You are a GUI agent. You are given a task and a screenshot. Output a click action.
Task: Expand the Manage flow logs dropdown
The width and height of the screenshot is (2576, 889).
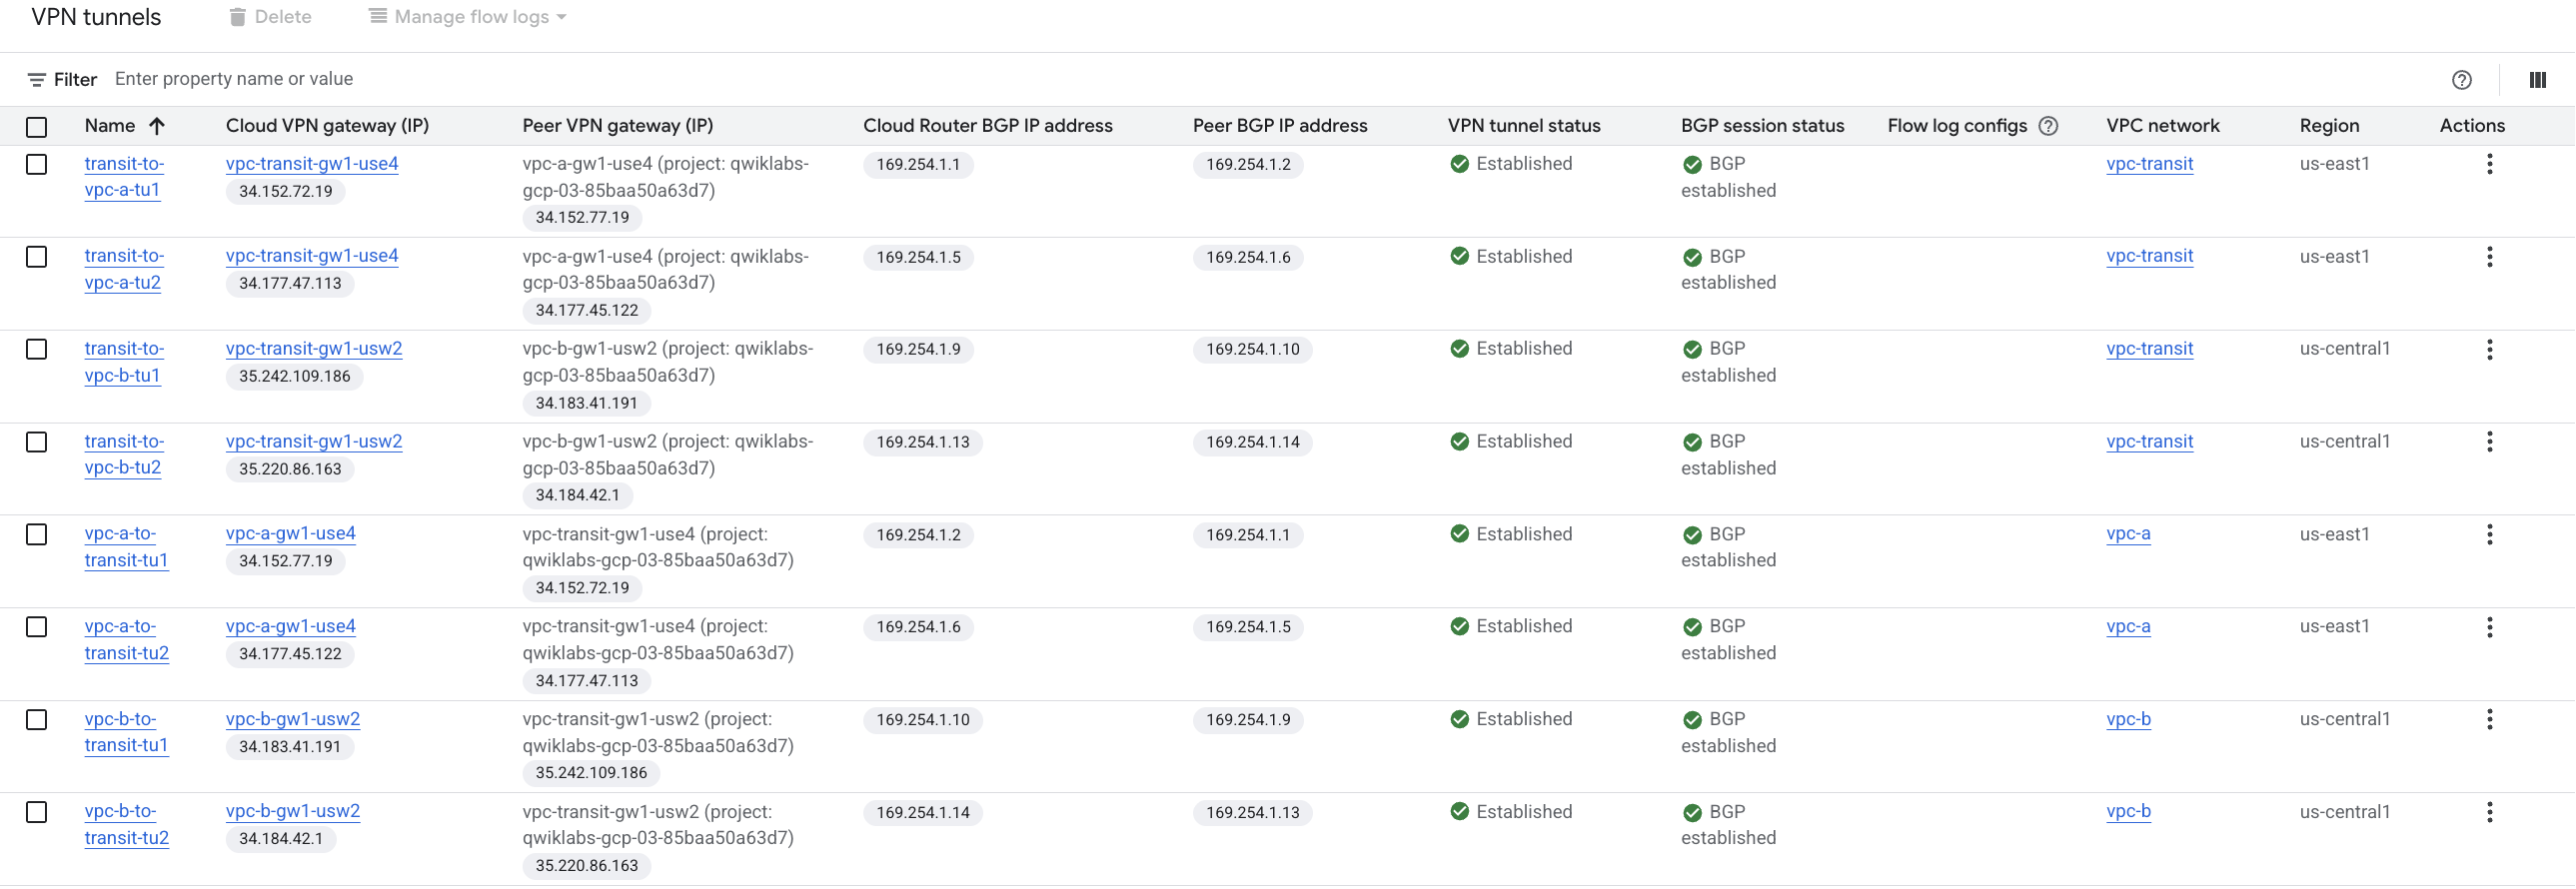[x=466, y=16]
